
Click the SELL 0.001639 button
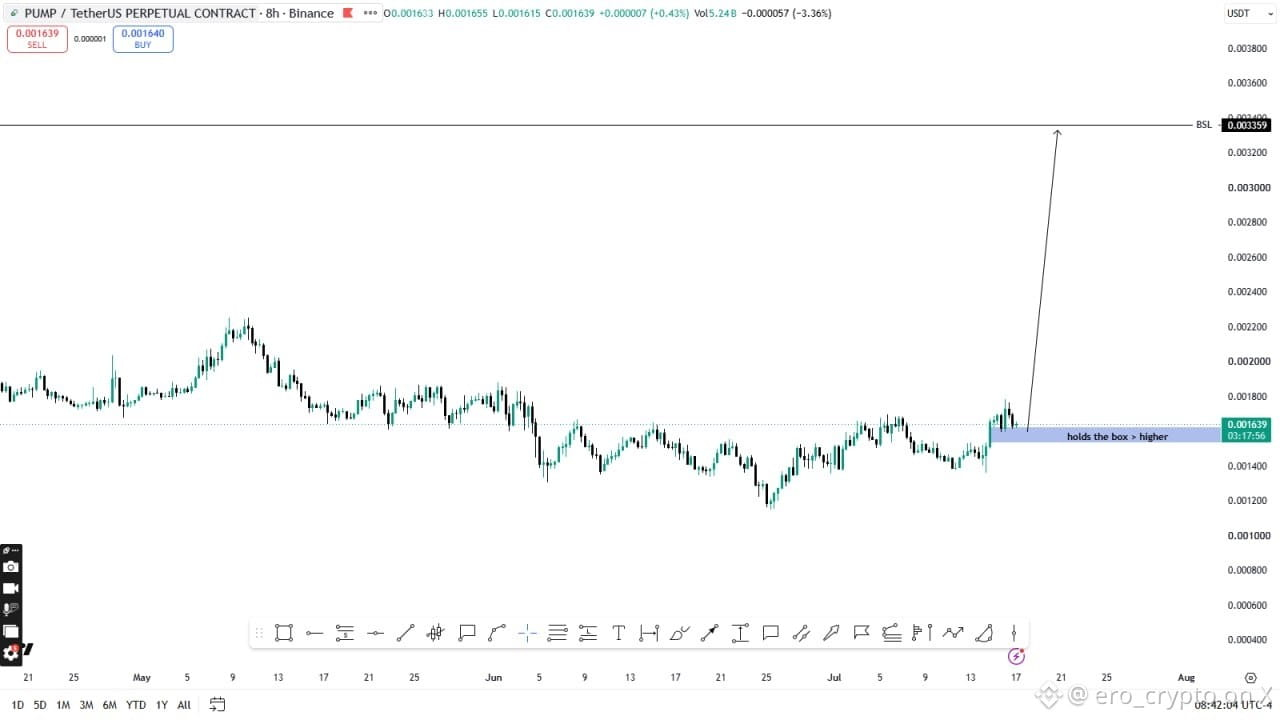point(37,39)
